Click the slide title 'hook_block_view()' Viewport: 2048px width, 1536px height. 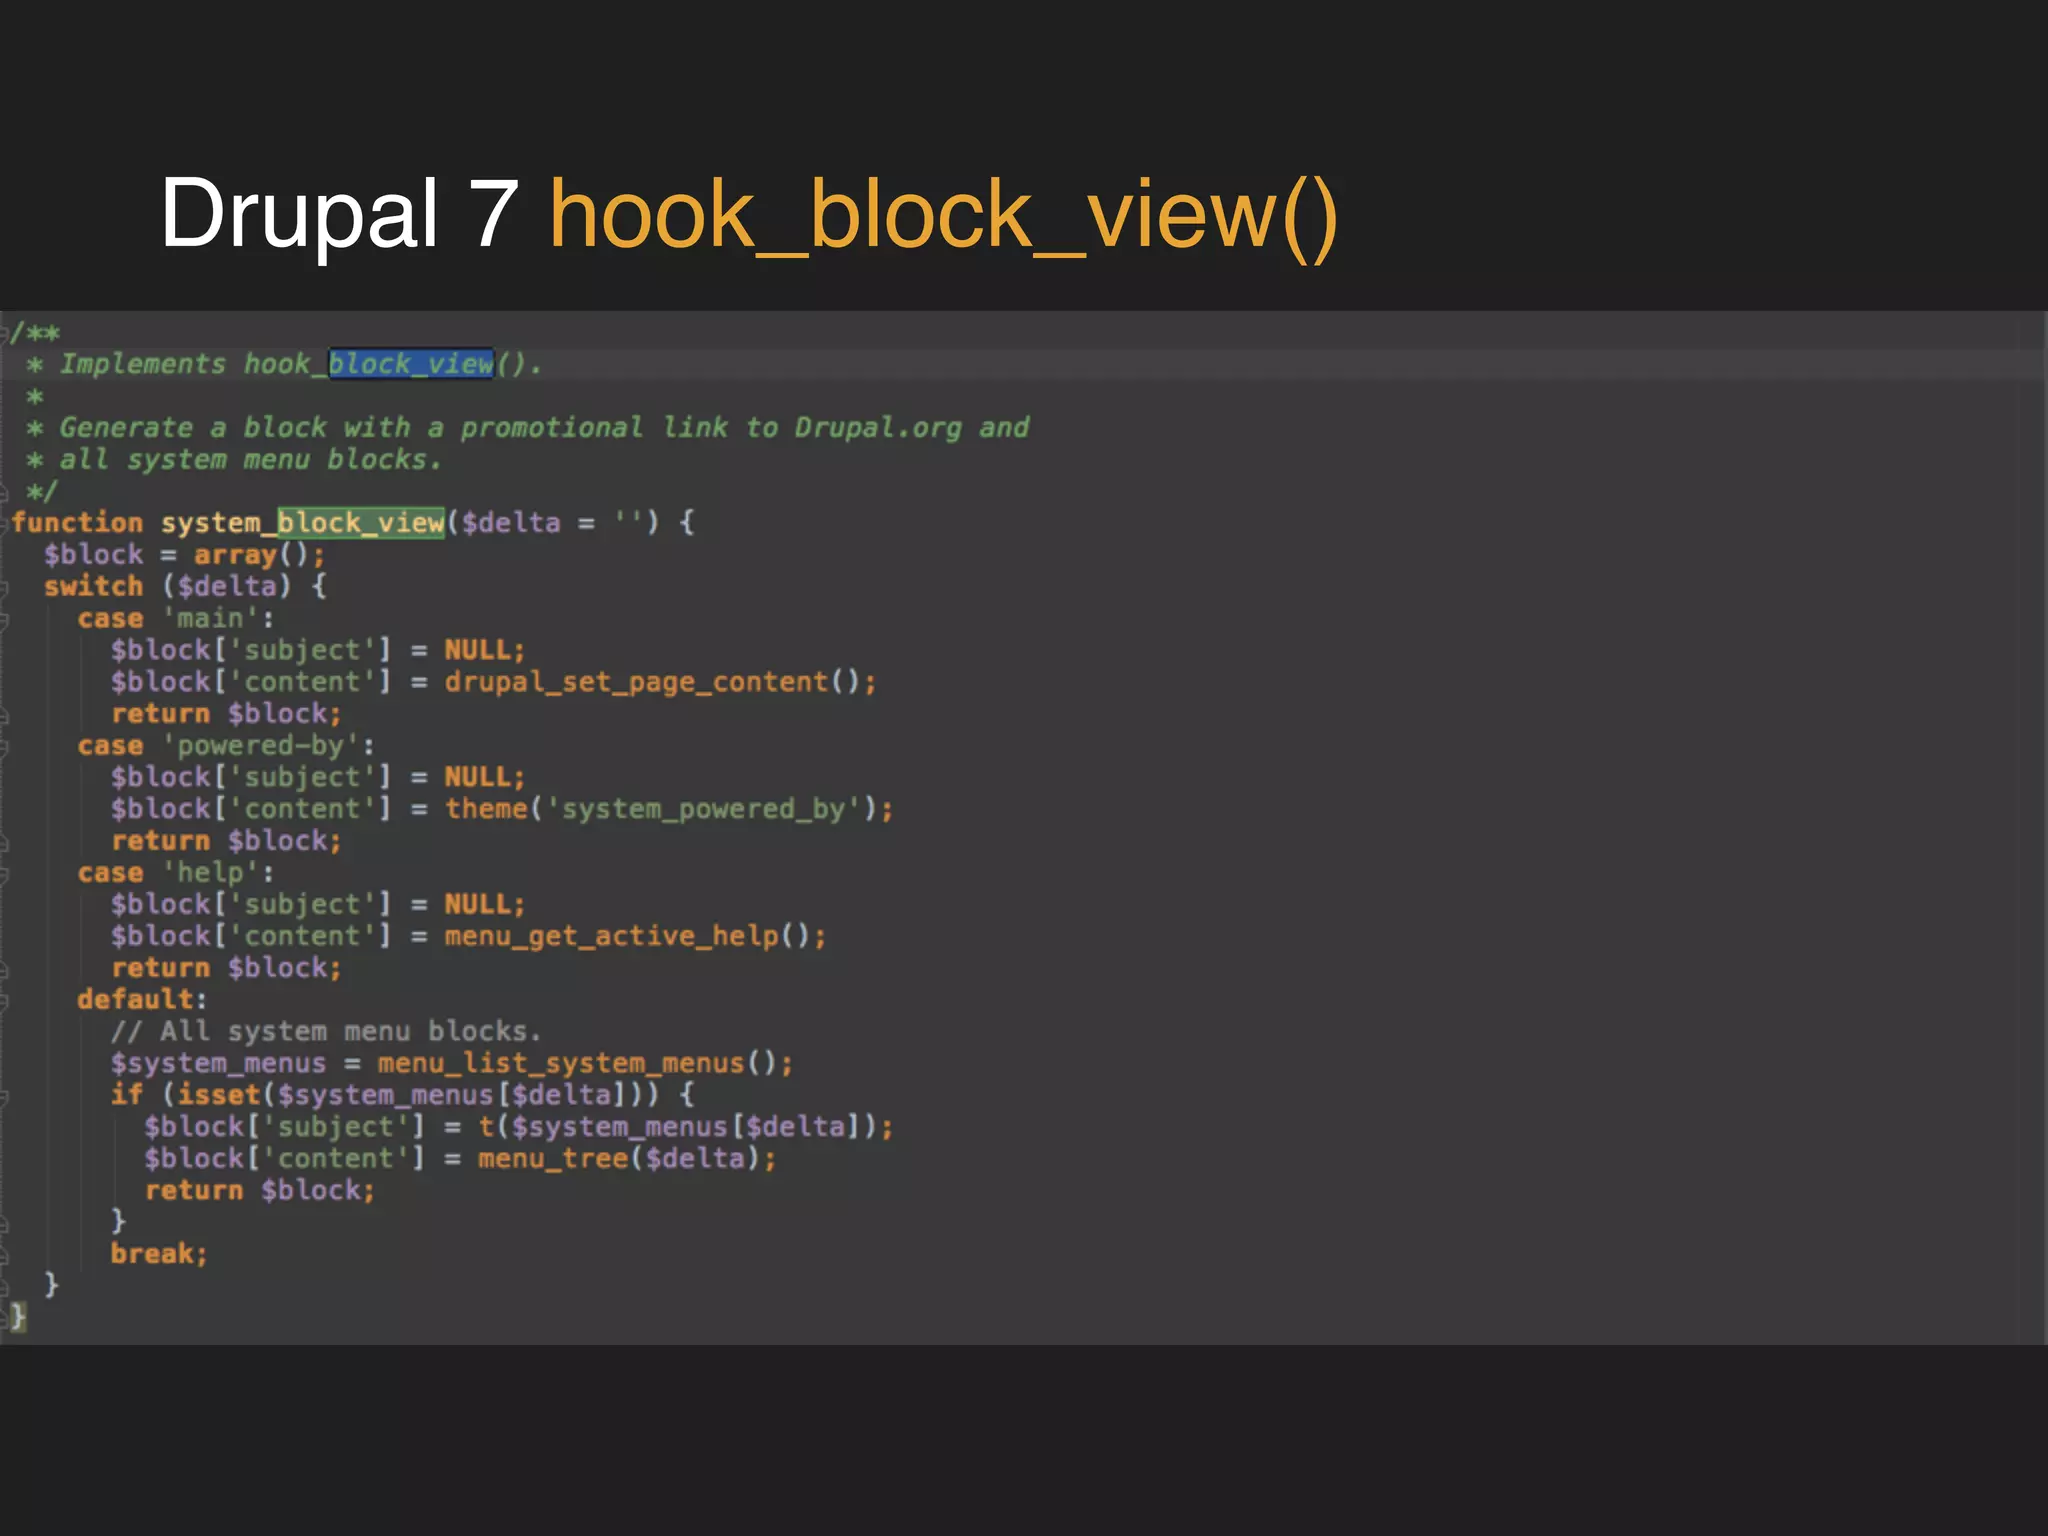coord(943,216)
